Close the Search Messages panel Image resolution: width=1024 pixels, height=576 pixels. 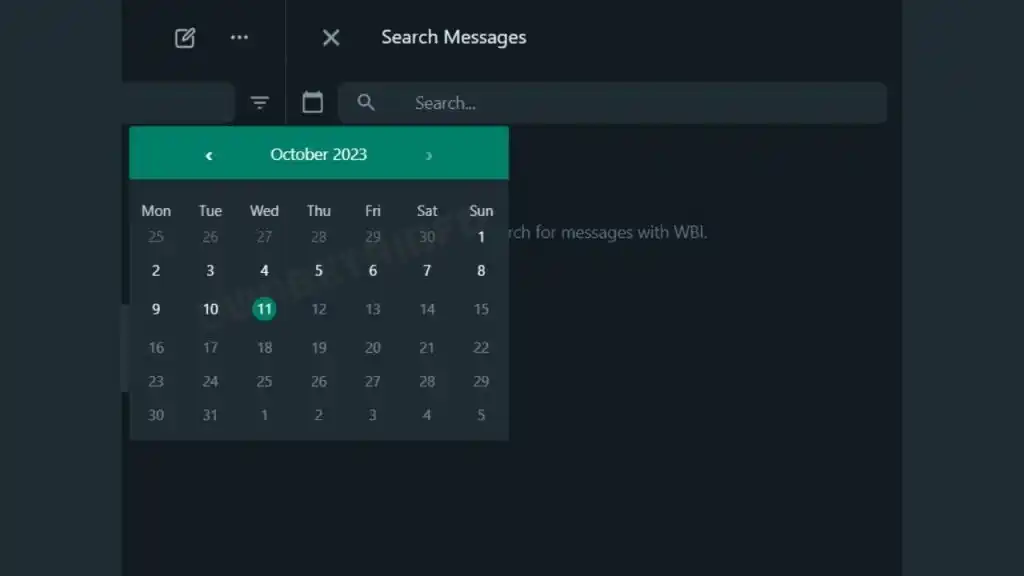tap(331, 38)
